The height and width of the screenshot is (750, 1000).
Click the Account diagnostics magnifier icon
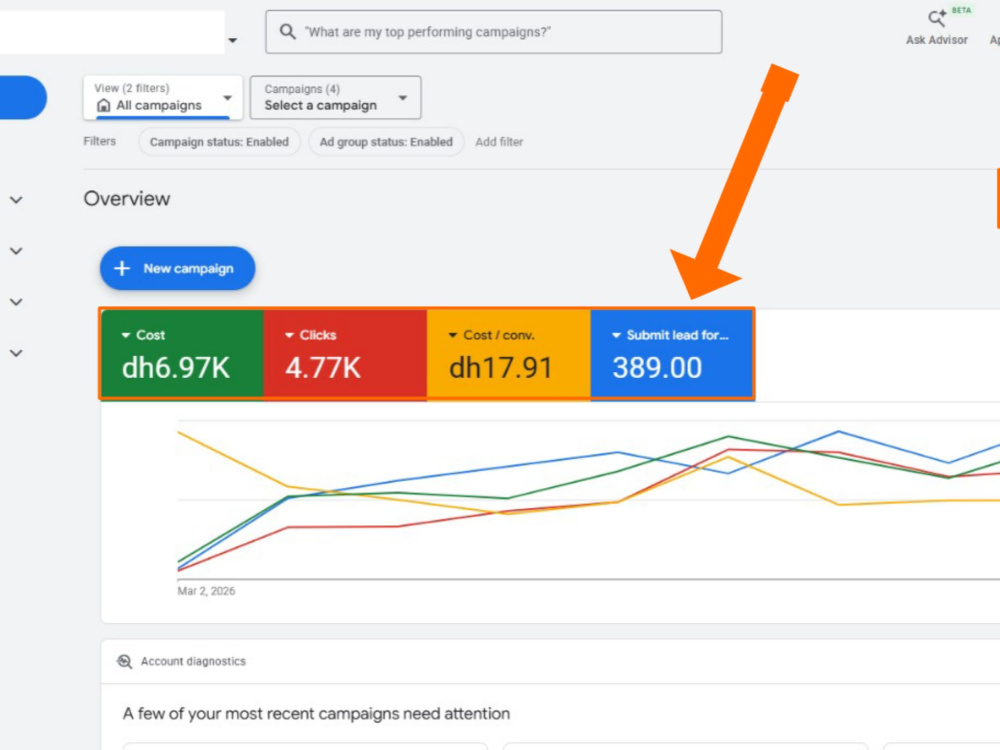point(124,661)
